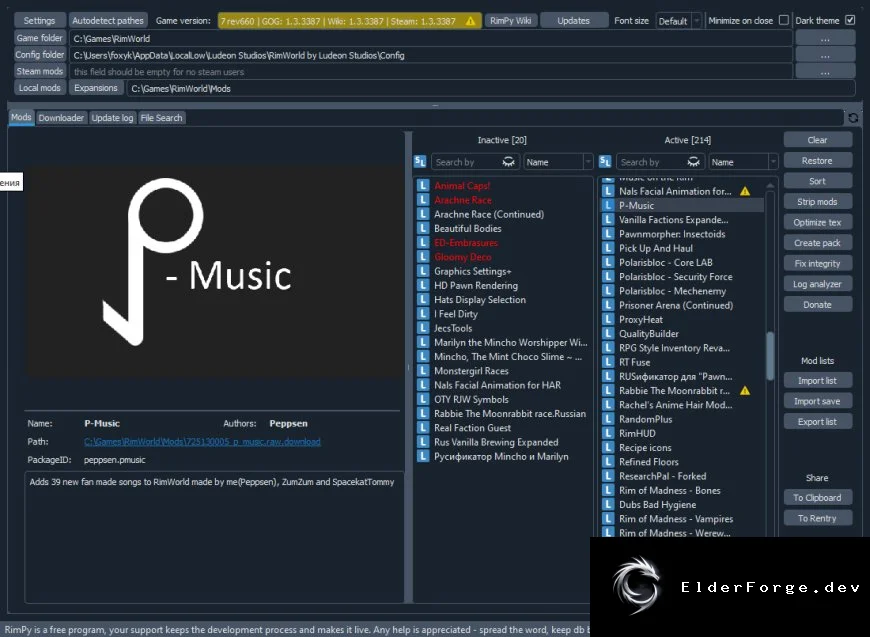The image size is (870, 637).
Task: Click Strip mods button
Action: coord(818,201)
